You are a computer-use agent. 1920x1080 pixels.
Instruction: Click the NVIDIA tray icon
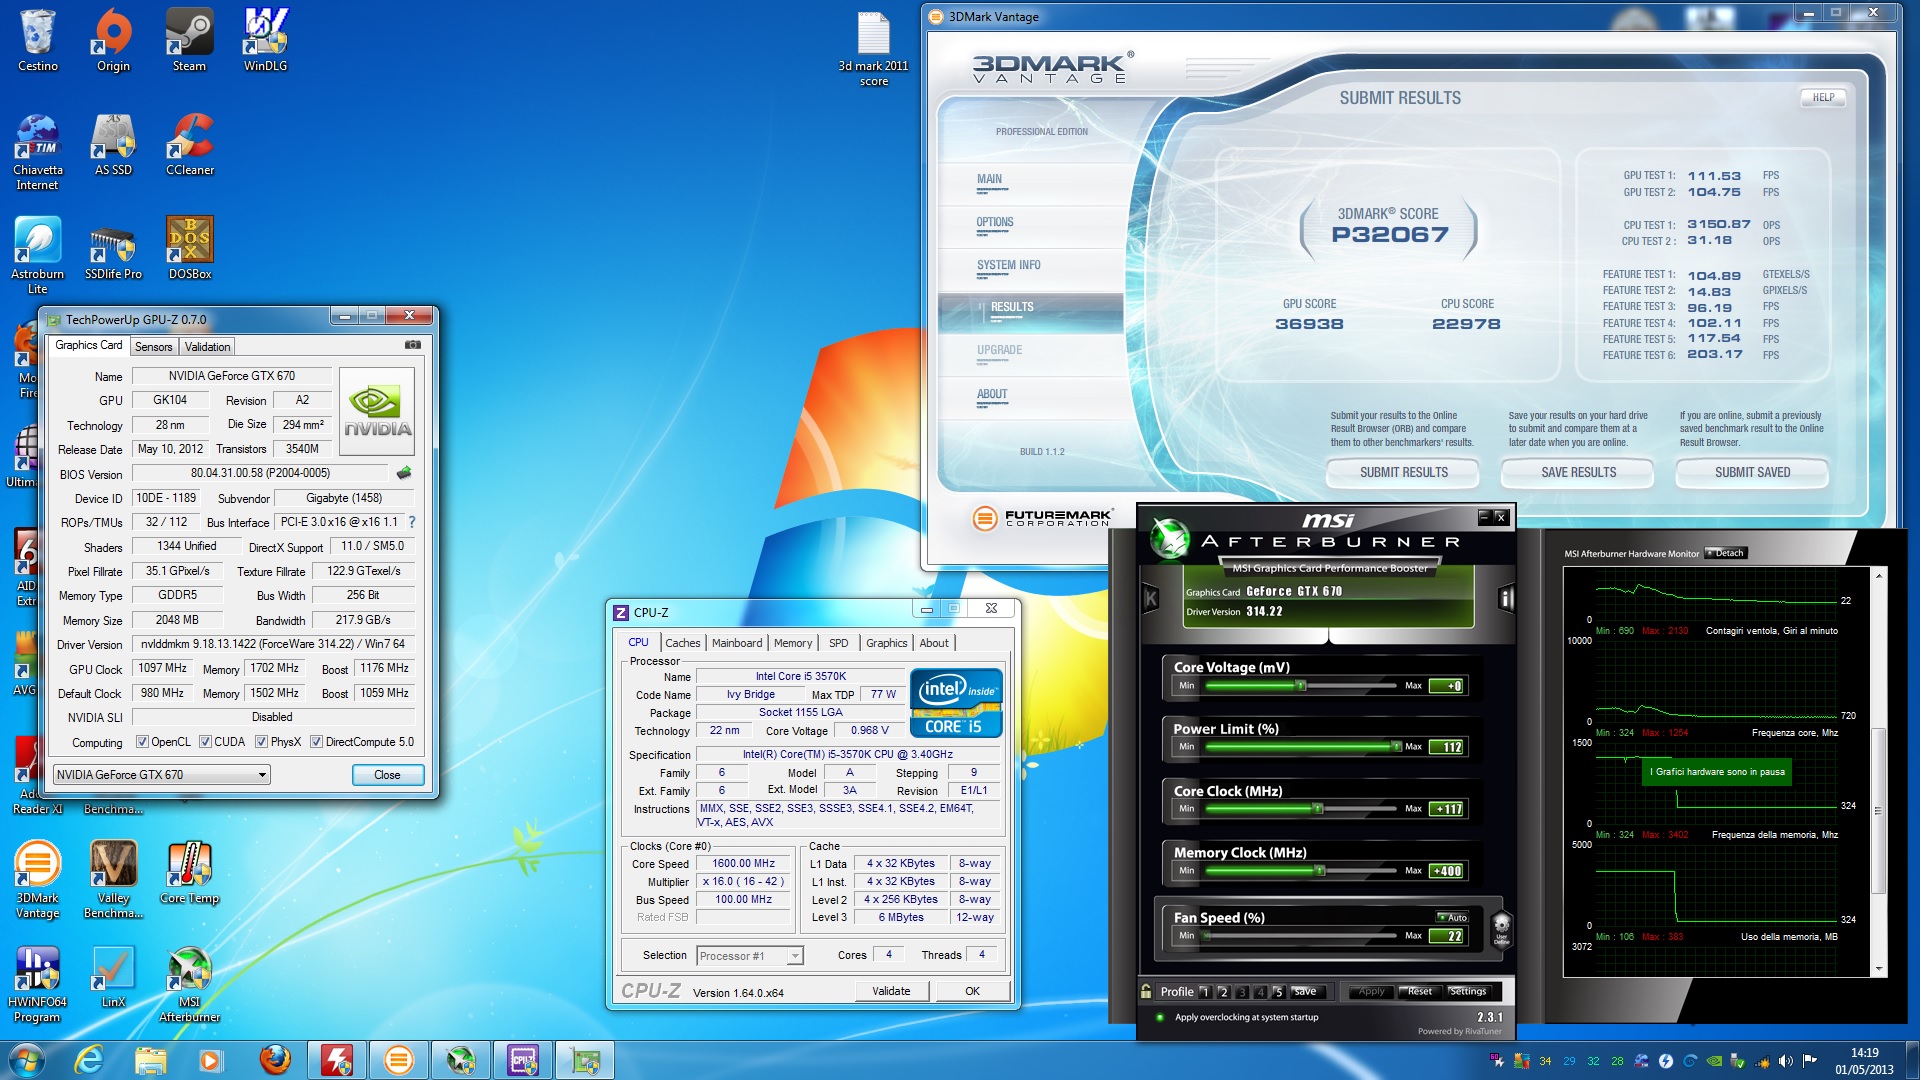[1714, 1061]
